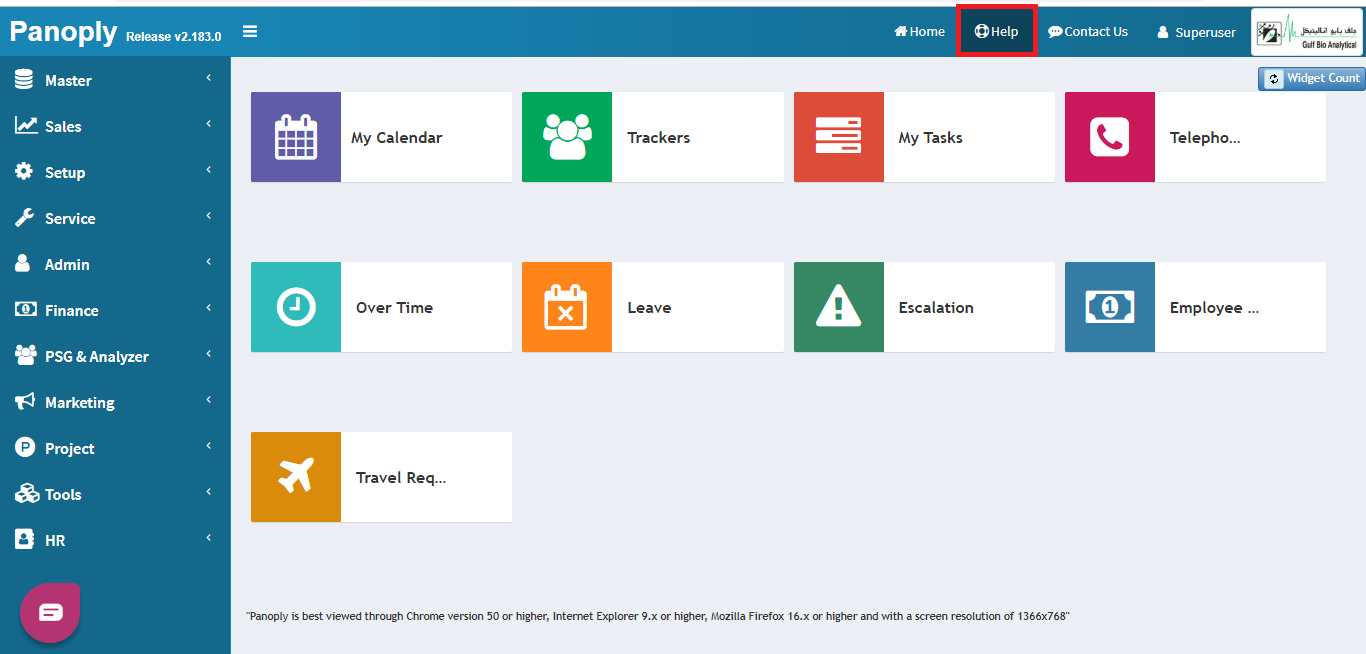Select the Finance label in sidebar

[x=72, y=311]
